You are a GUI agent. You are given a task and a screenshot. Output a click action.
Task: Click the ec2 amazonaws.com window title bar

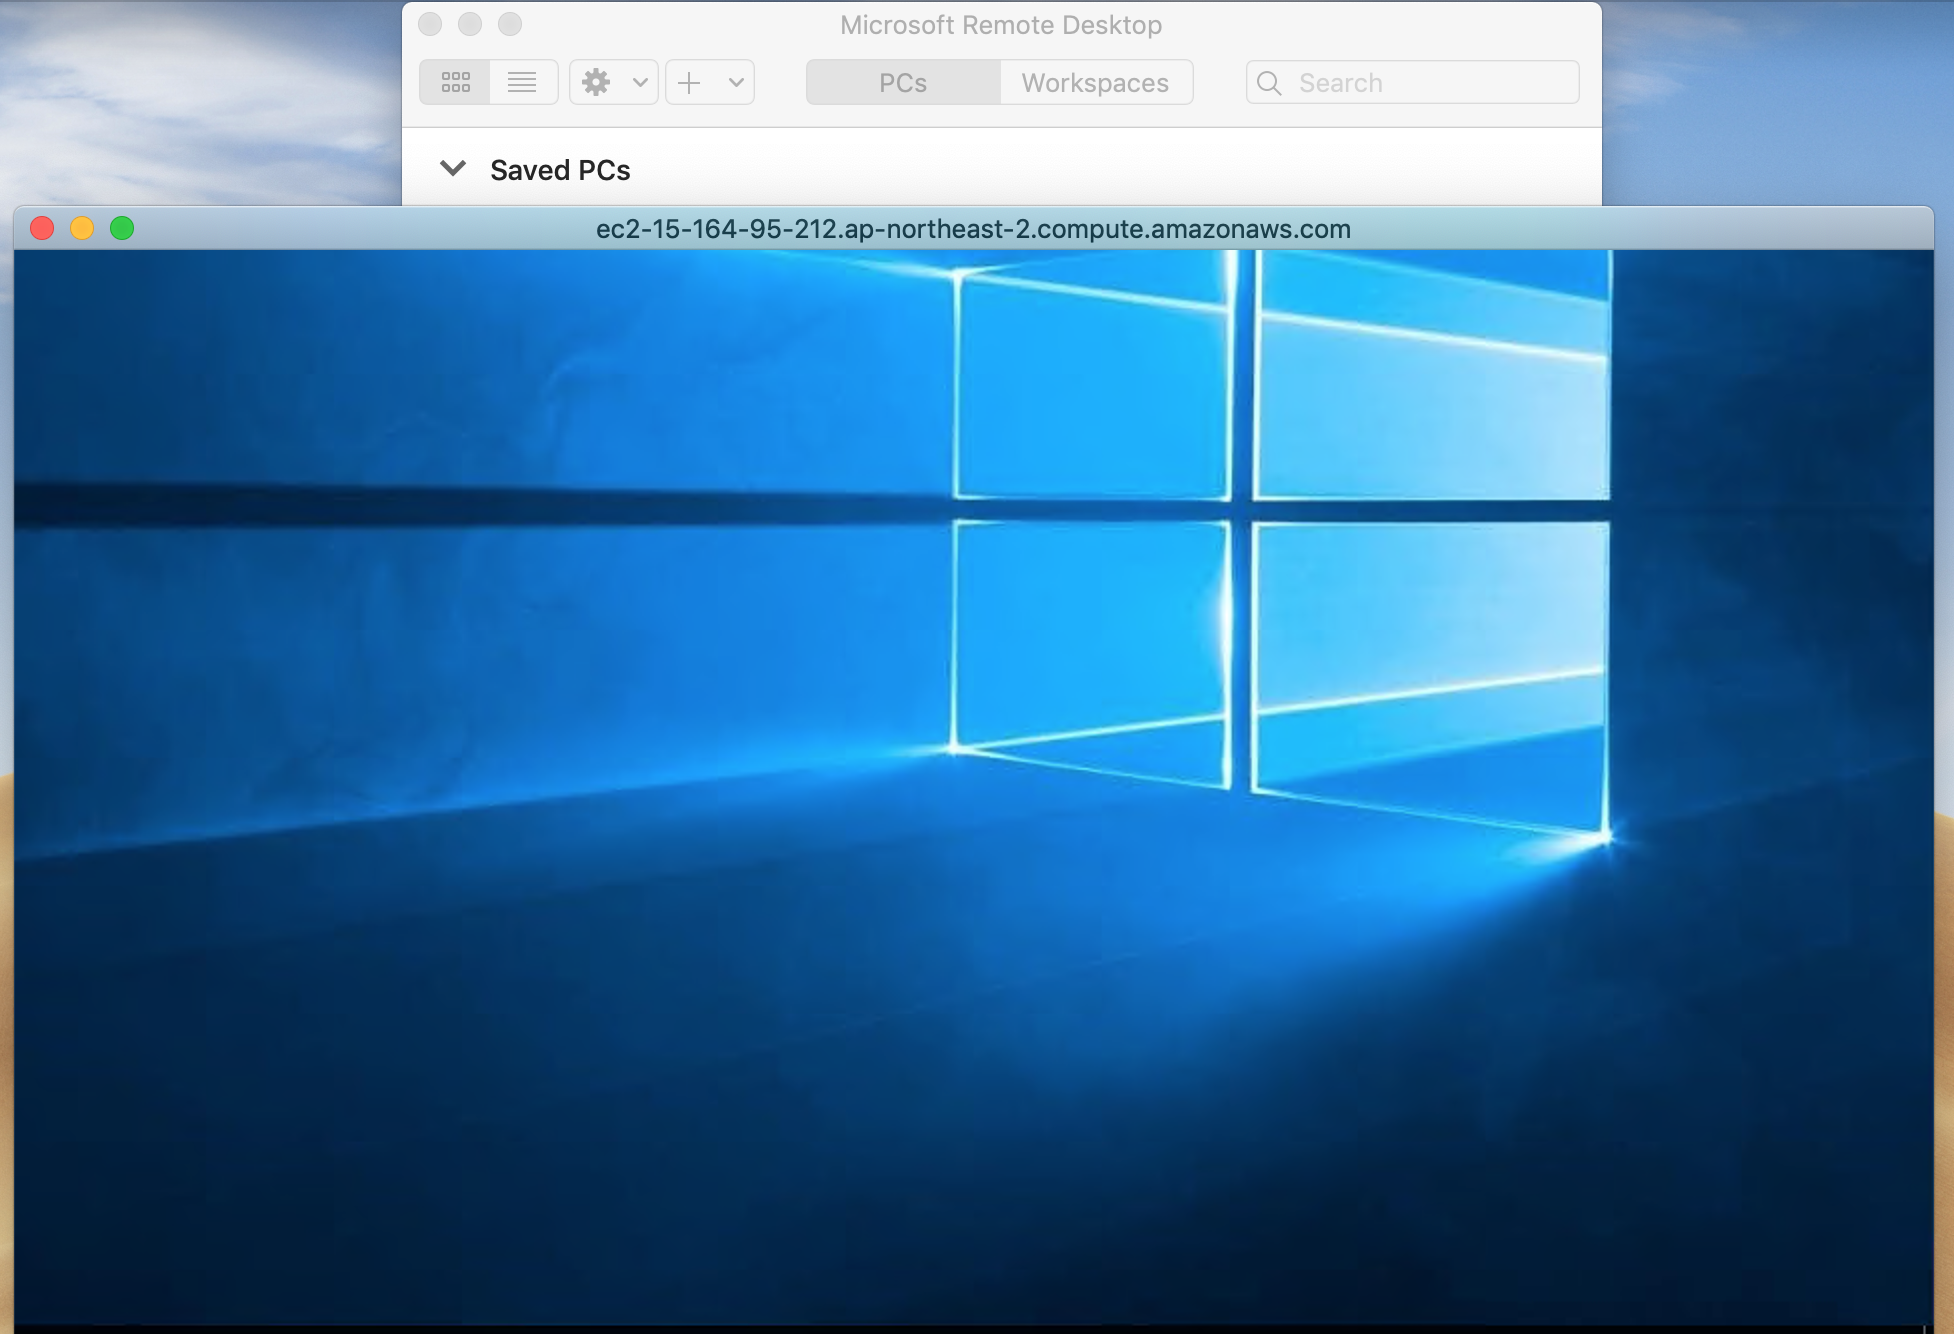(x=972, y=229)
